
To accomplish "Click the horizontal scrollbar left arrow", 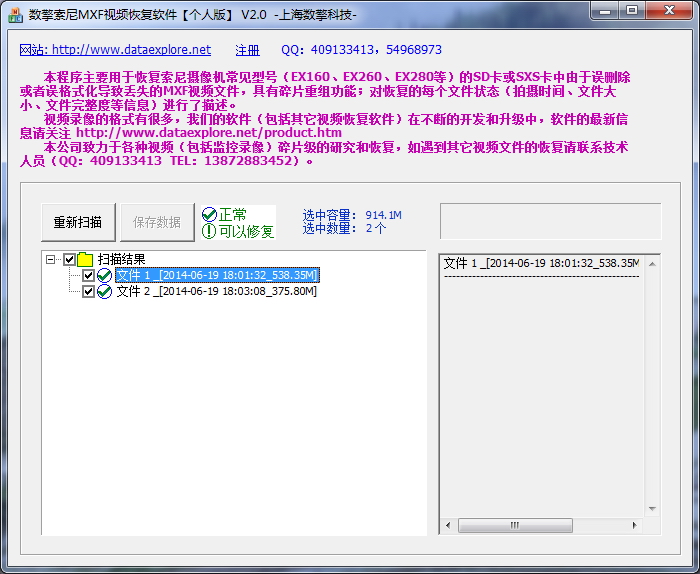I will [x=448, y=525].
